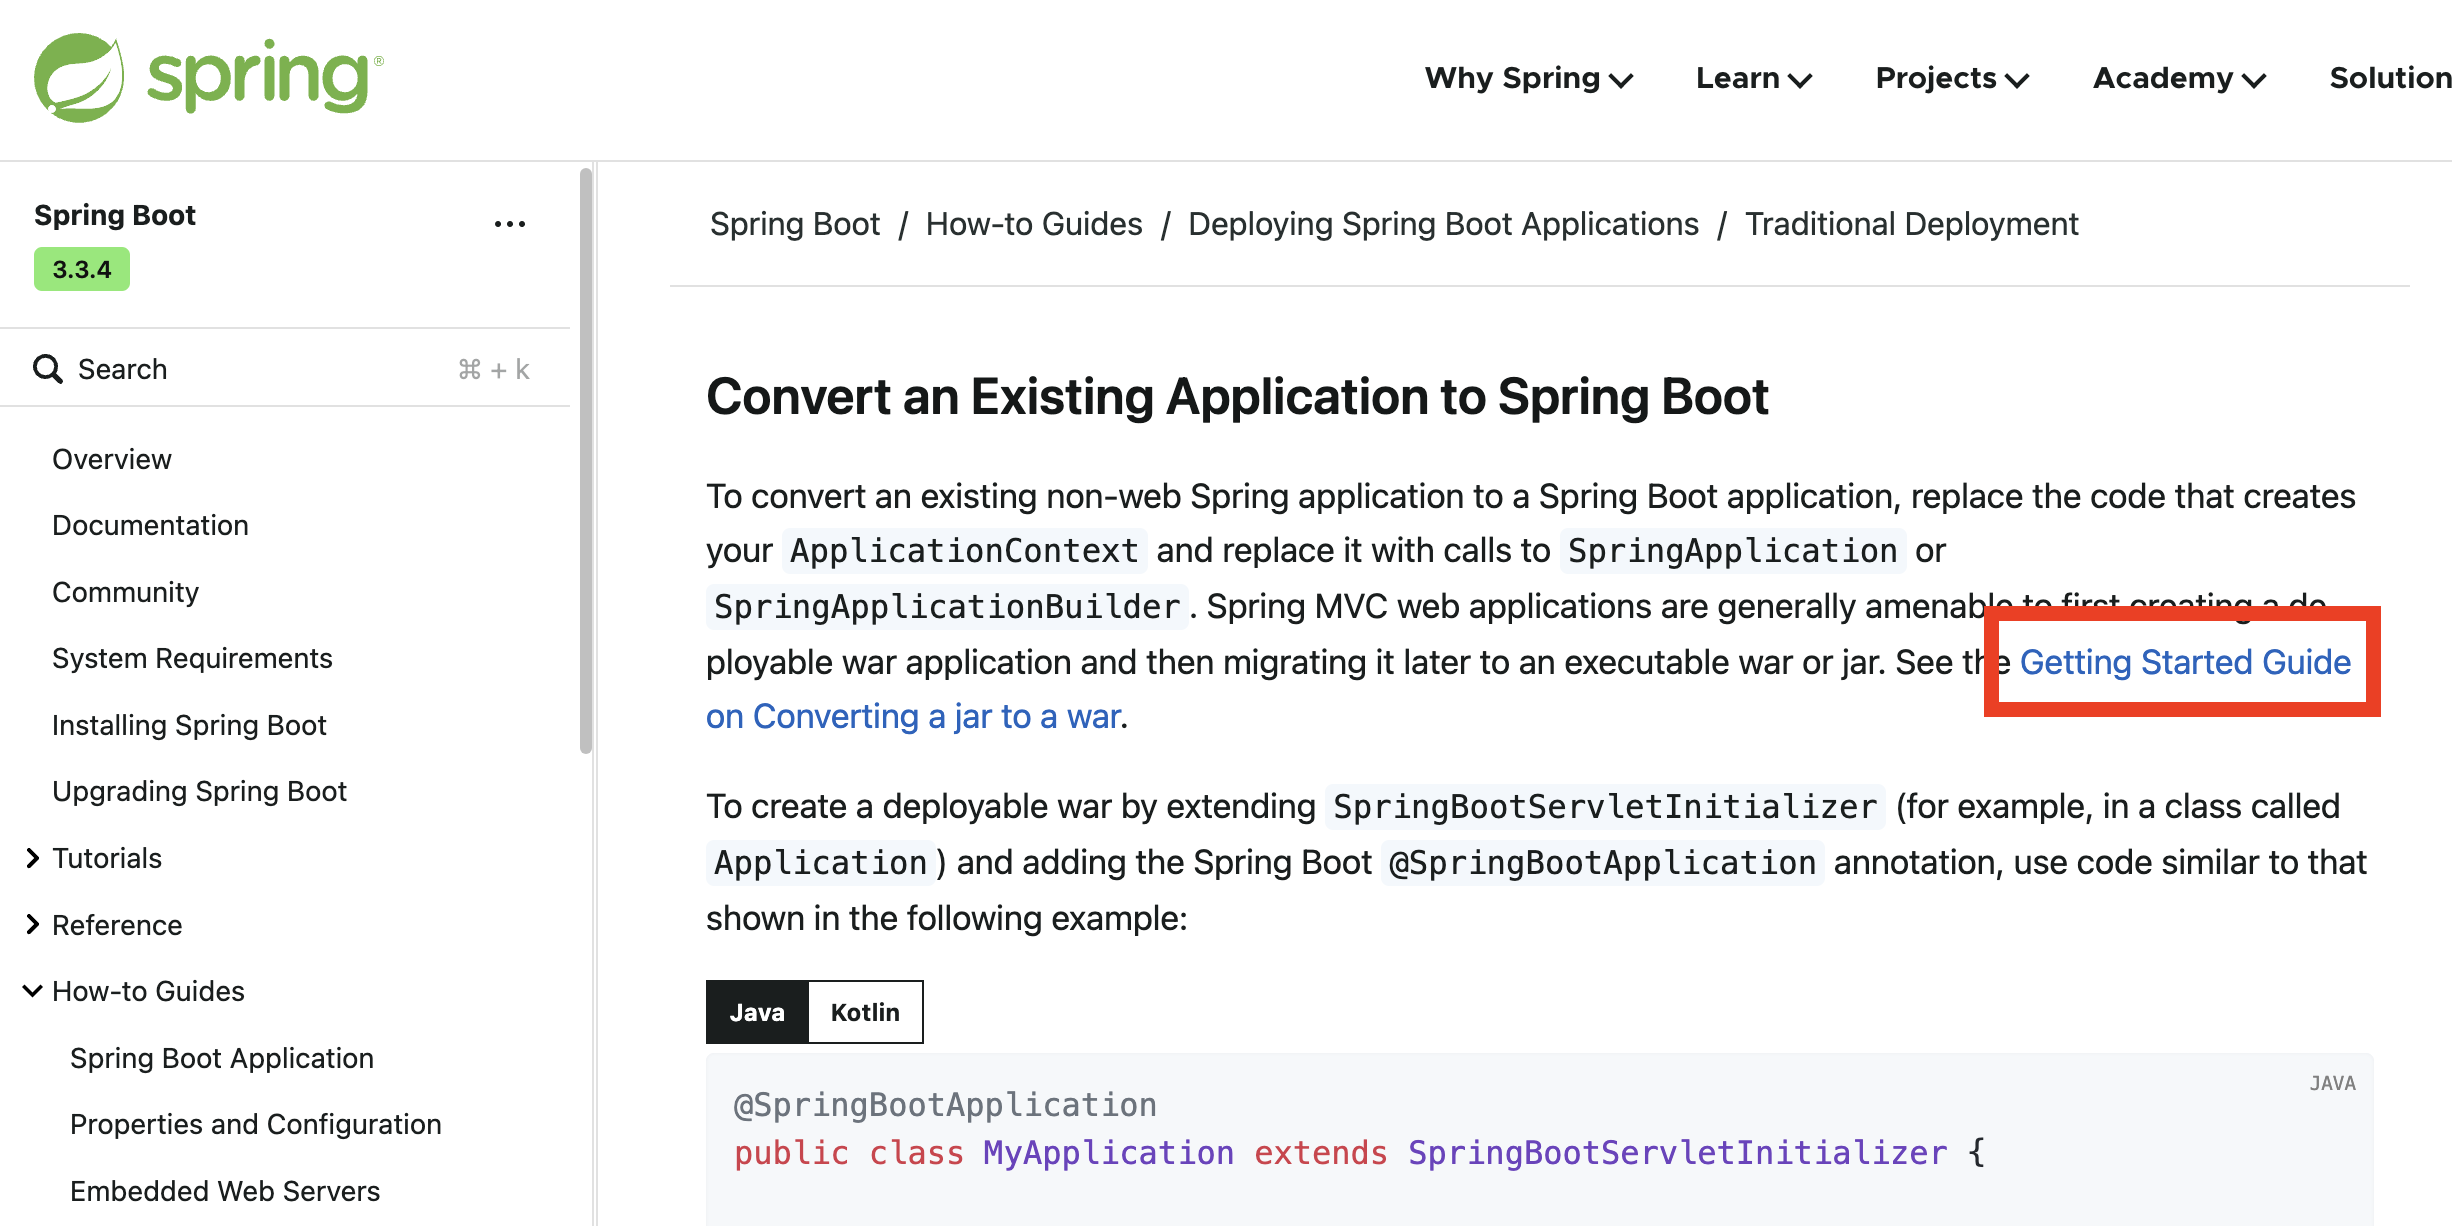This screenshot has width=2452, height=1226.
Task: Select the 3.3.4 version badge
Action: click(82, 270)
